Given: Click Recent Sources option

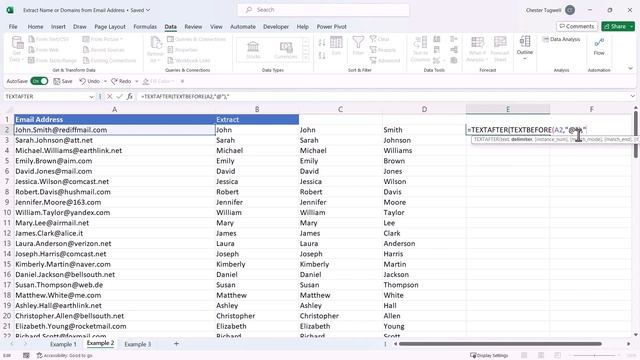Looking at the screenshot, I should coord(104,50).
